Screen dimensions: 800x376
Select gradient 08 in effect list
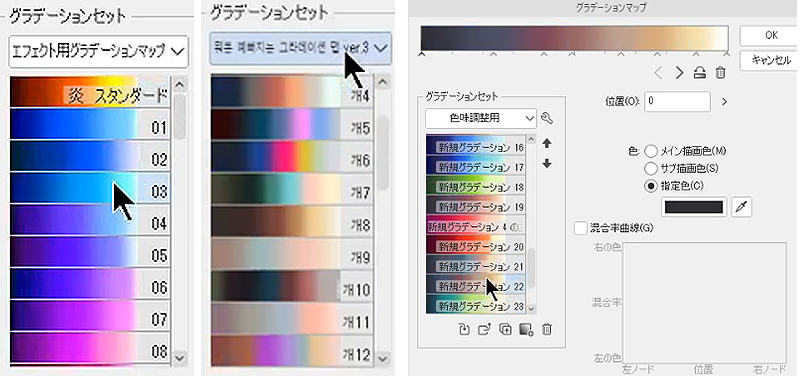(x=90, y=349)
